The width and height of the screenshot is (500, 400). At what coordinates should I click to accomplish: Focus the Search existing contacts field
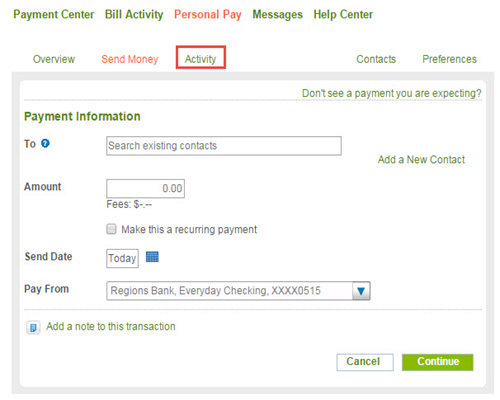[224, 146]
